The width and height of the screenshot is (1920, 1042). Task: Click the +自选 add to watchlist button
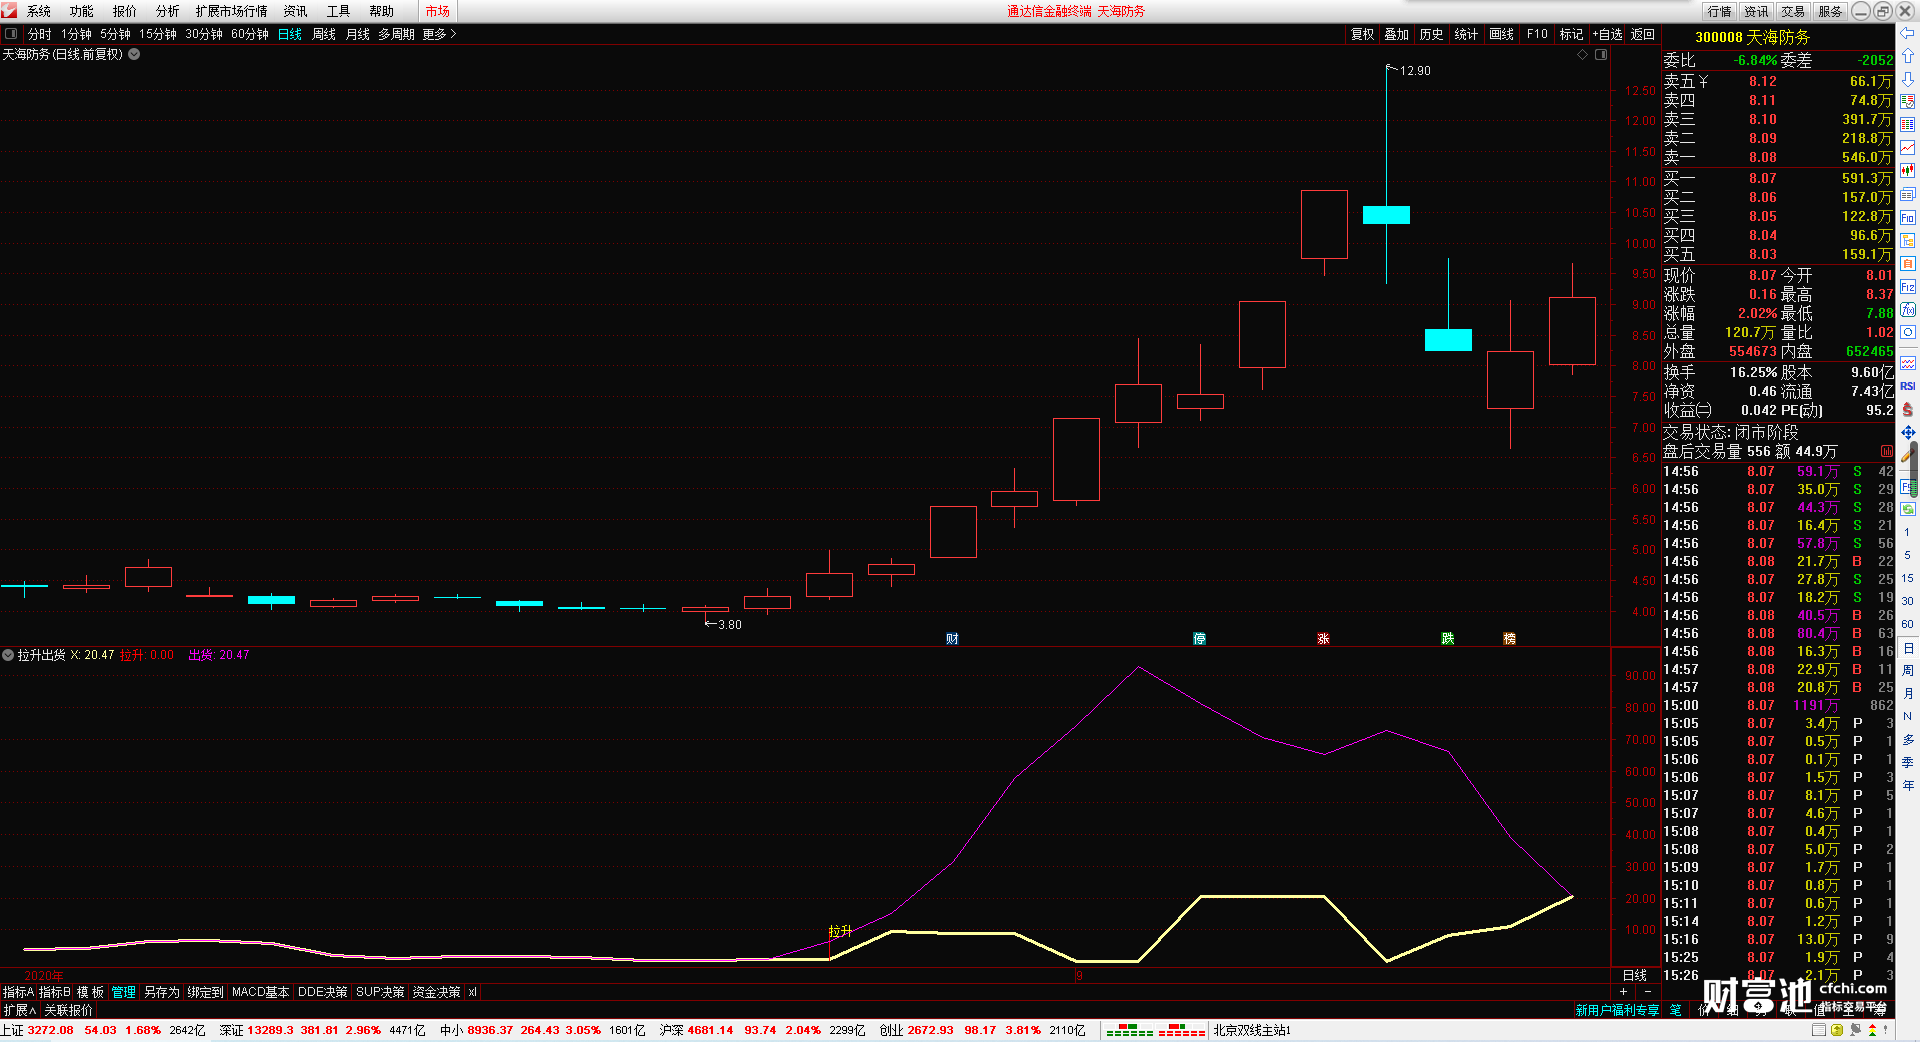[1607, 34]
